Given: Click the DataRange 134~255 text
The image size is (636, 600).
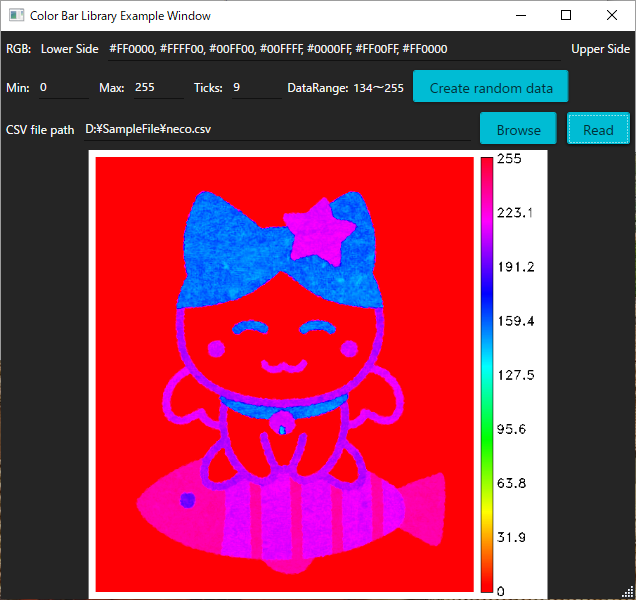Looking at the screenshot, I should click(x=345, y=88).
